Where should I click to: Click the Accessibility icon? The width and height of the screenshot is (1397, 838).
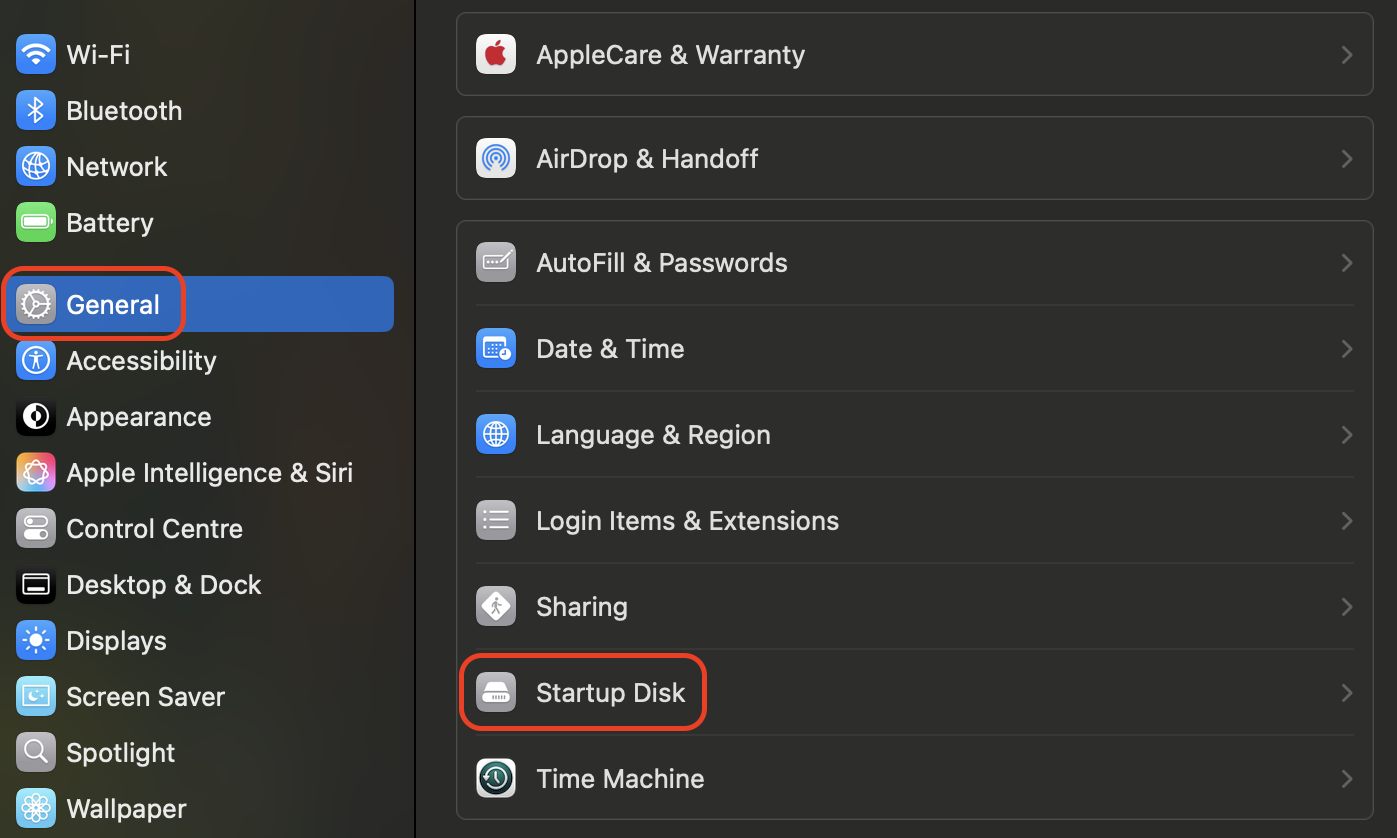(x=35, y=360)
